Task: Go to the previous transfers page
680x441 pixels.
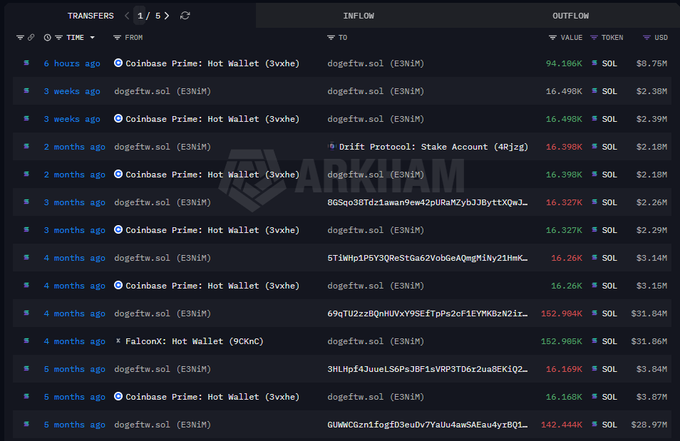Action: [x=127, y=16]
